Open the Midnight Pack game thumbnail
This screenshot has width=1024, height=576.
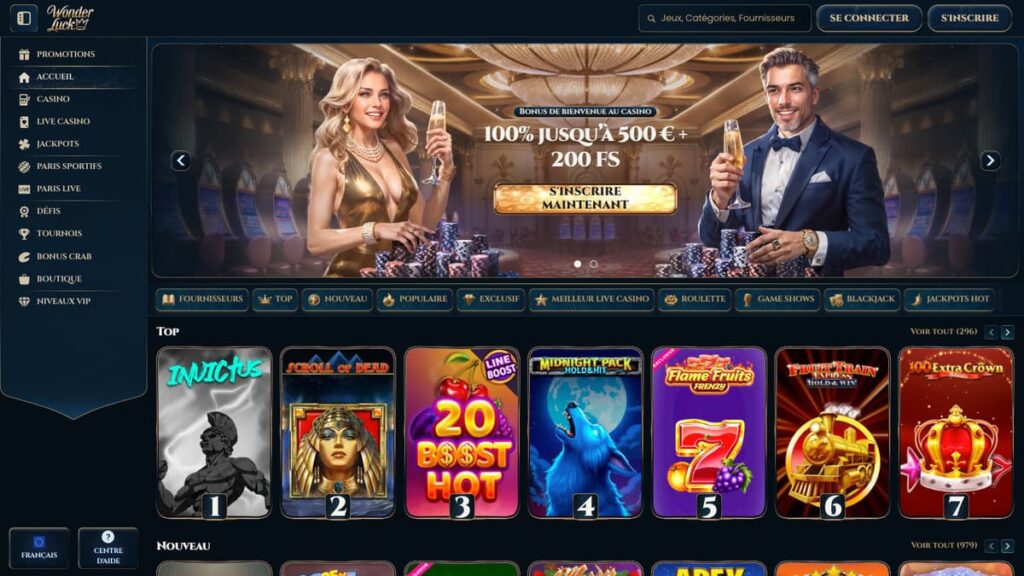tap(585, 432)
